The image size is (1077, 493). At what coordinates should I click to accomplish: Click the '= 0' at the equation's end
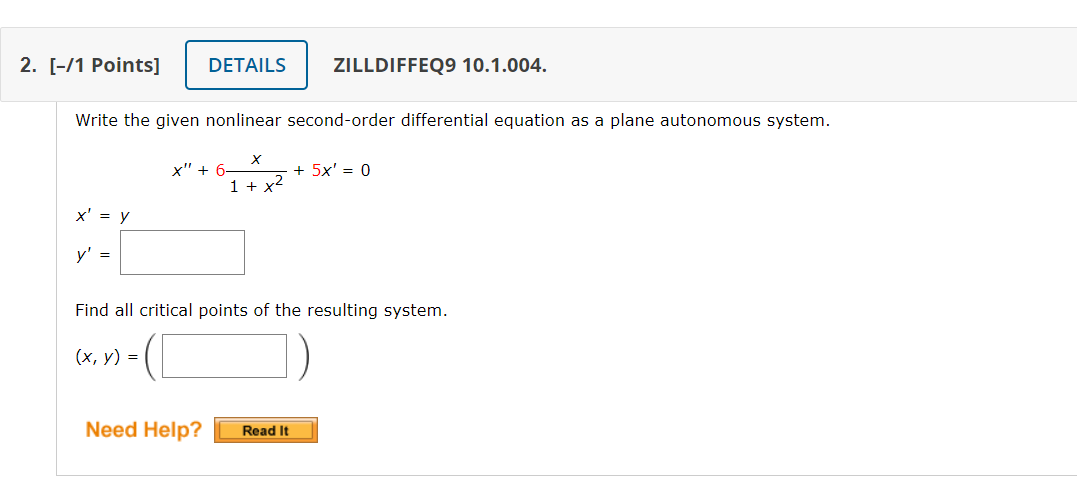pos(355,170)
